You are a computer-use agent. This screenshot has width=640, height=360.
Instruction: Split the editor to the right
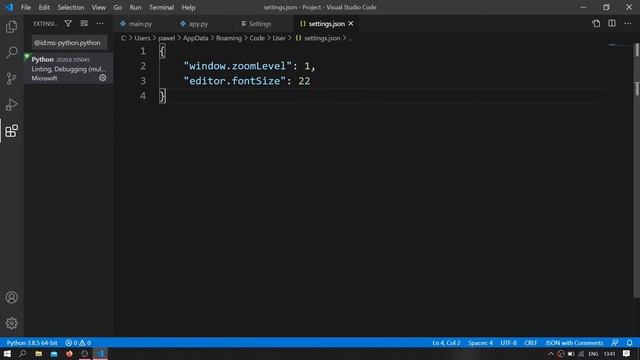pyautogui.click(x=612, y=24)
